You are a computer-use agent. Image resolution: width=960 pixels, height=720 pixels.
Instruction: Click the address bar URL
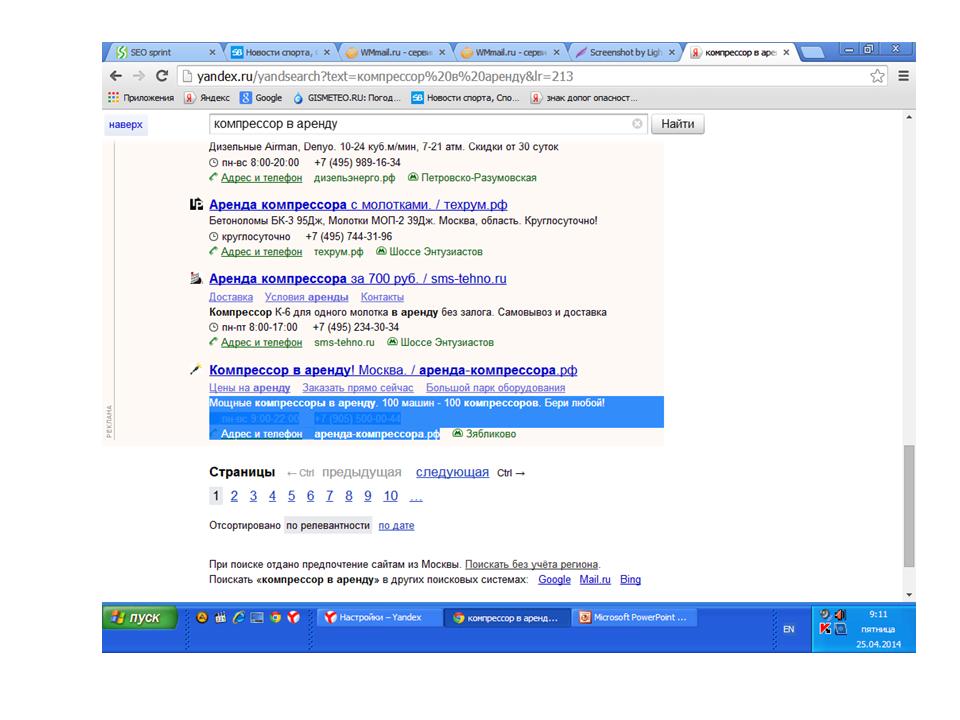point(385,77)
